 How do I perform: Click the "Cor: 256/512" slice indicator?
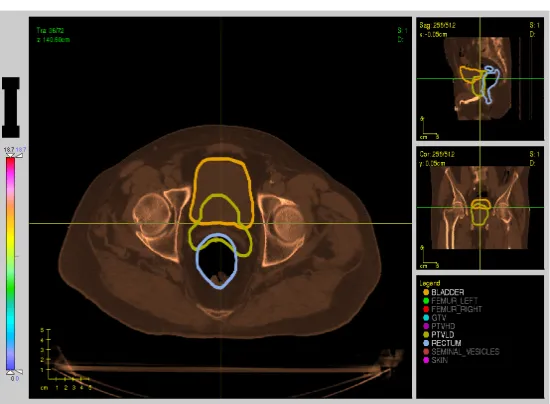click(x=437, y=154)
